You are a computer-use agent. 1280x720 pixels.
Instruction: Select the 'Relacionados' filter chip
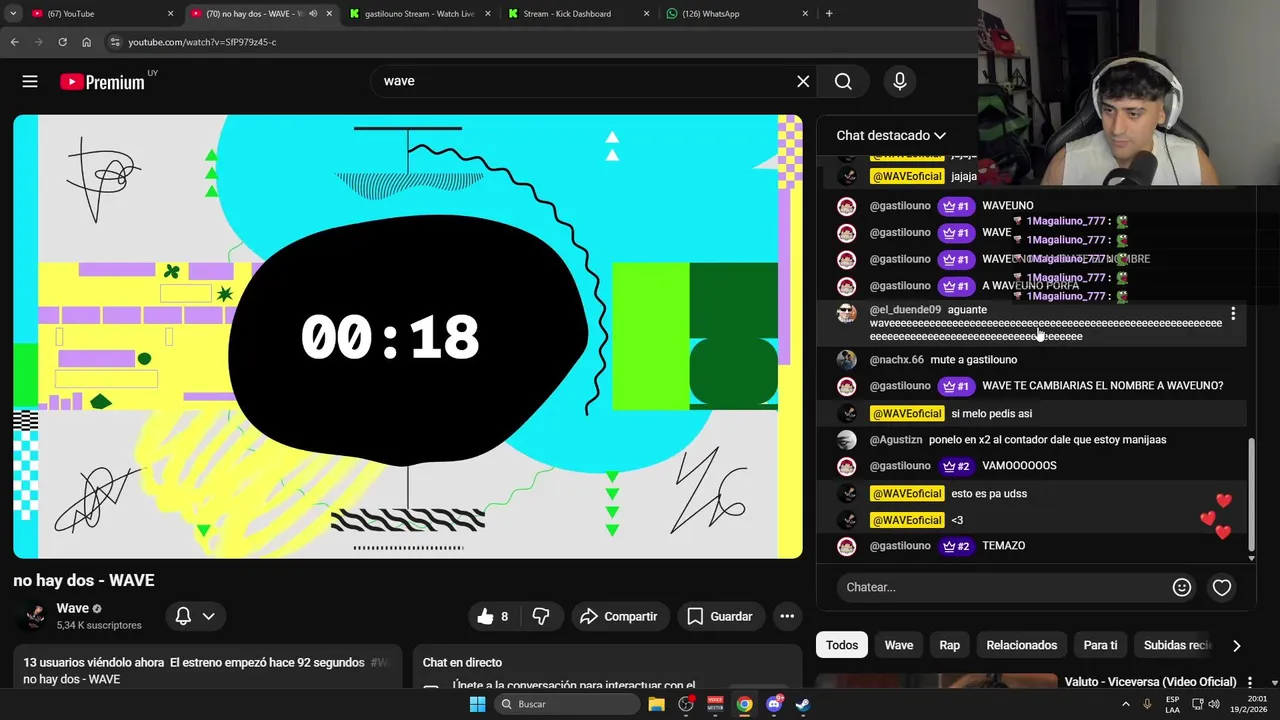point(1022,645)
